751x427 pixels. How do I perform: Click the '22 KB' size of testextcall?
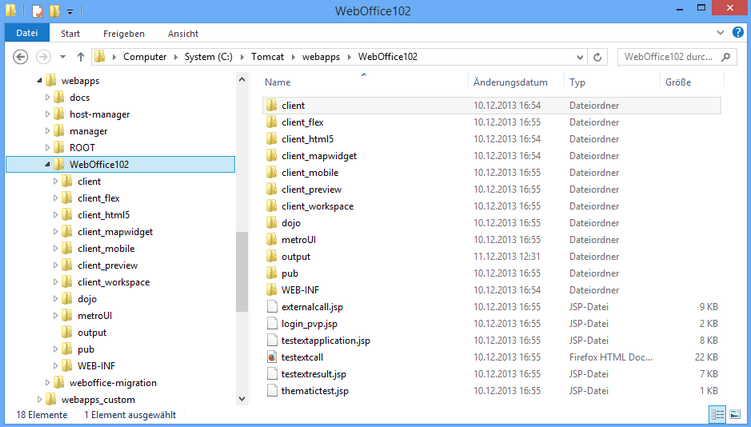(706, 357)
